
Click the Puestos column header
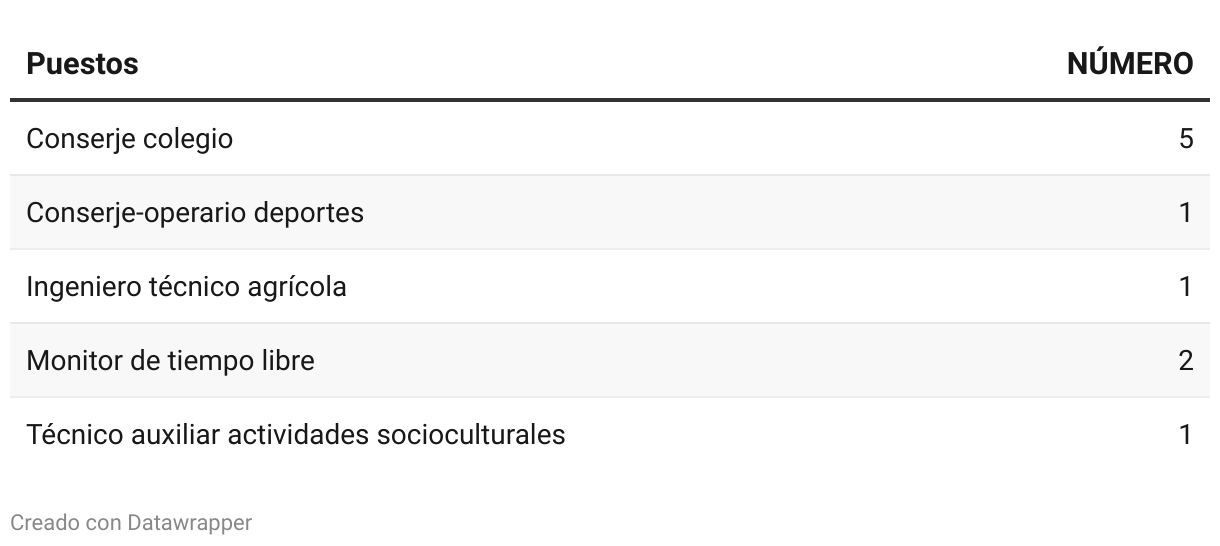point(82,64)
